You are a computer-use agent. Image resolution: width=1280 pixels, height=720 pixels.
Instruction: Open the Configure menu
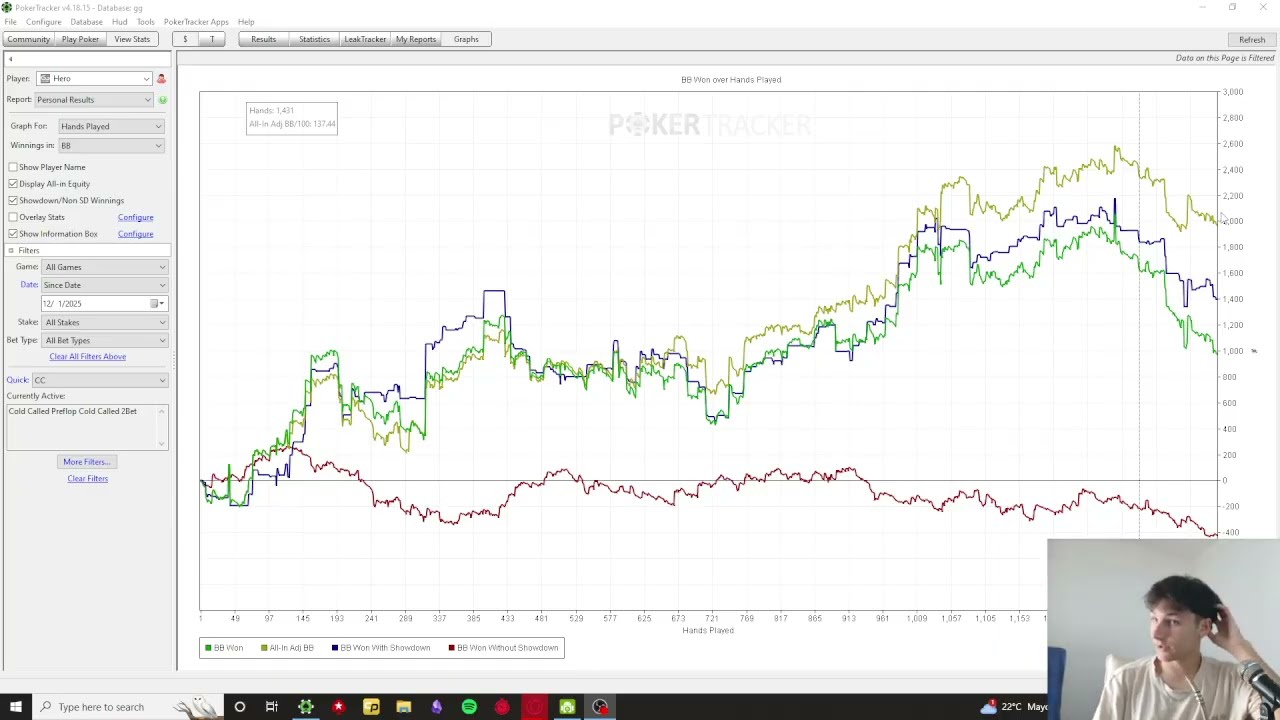(x=44, y=22)
